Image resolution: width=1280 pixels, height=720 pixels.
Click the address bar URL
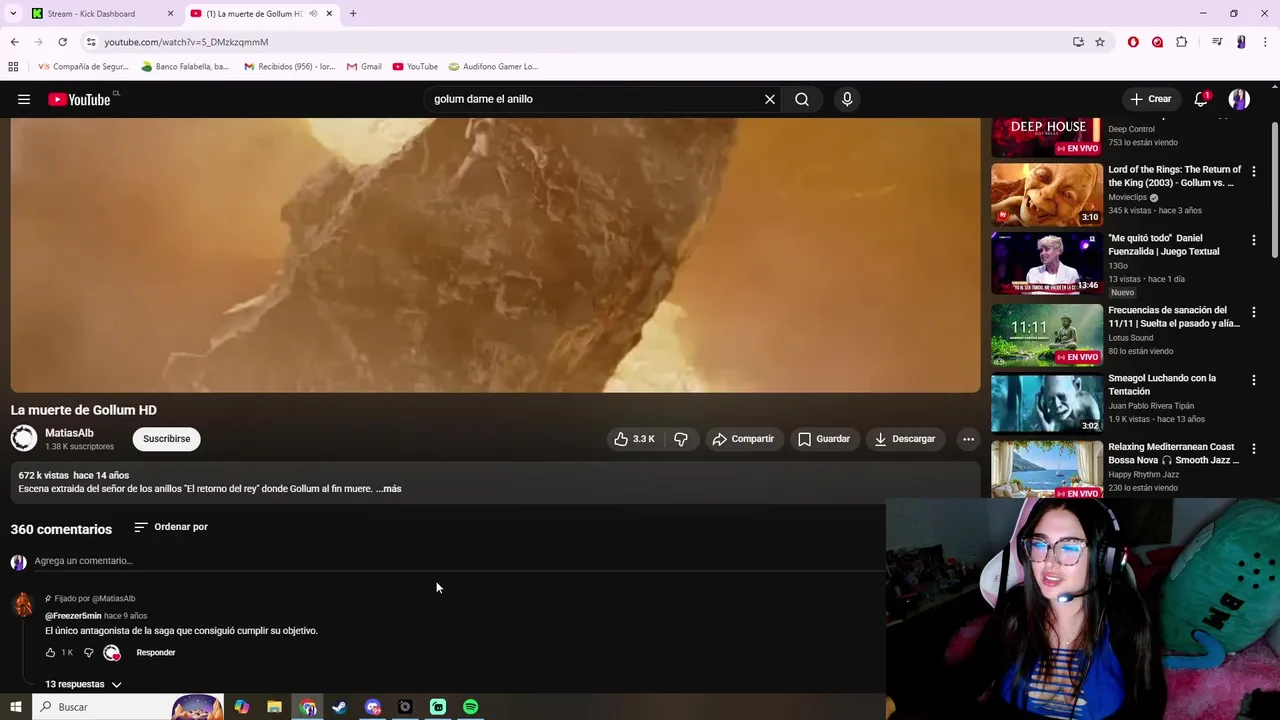[186, 42]
